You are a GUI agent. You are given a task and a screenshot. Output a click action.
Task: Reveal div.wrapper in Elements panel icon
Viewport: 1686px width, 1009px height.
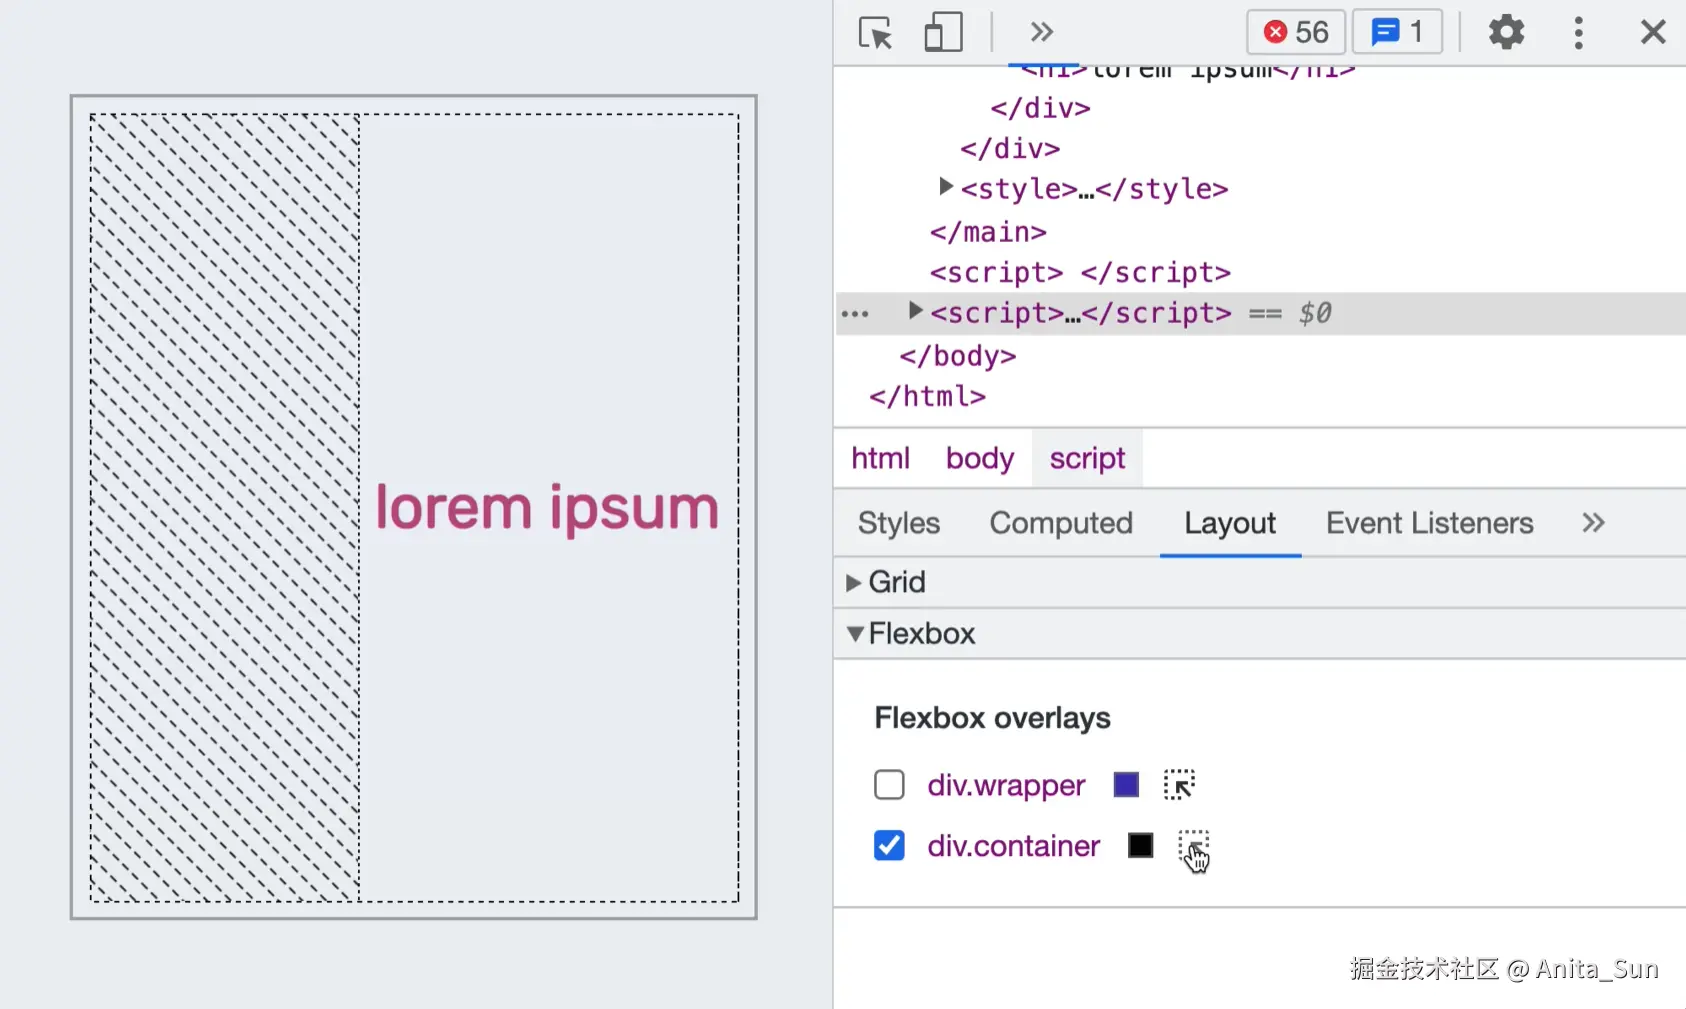pyautogui.click(x=1179, y=785)
